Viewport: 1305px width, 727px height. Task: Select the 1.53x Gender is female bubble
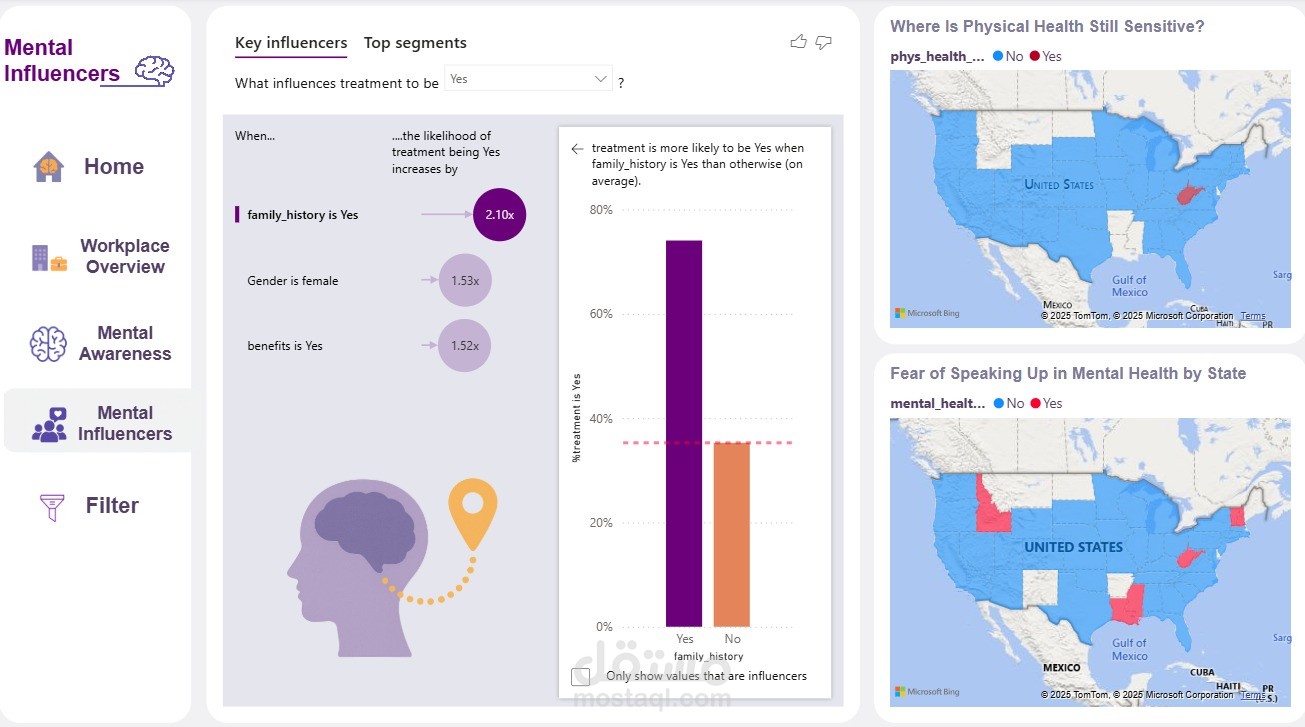pos(465,281)
